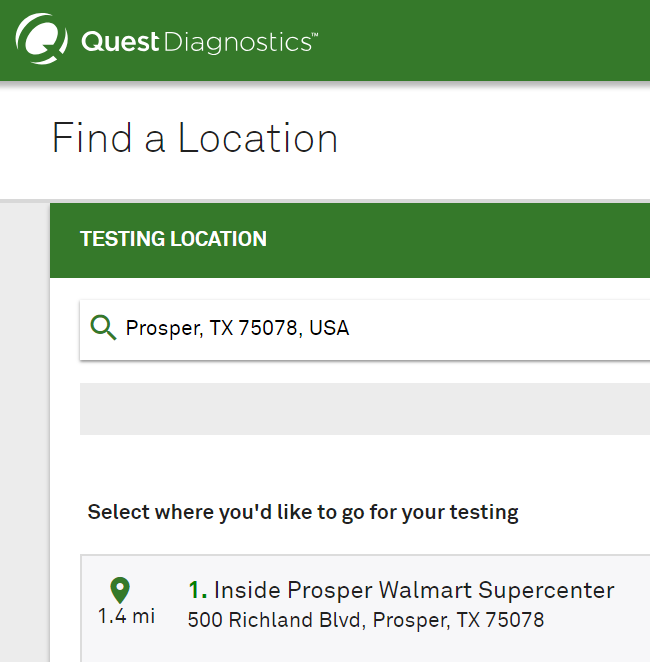Select the TESTING LOCATION section header
Screen dimensions: 650x662
(x=173, y=239)
